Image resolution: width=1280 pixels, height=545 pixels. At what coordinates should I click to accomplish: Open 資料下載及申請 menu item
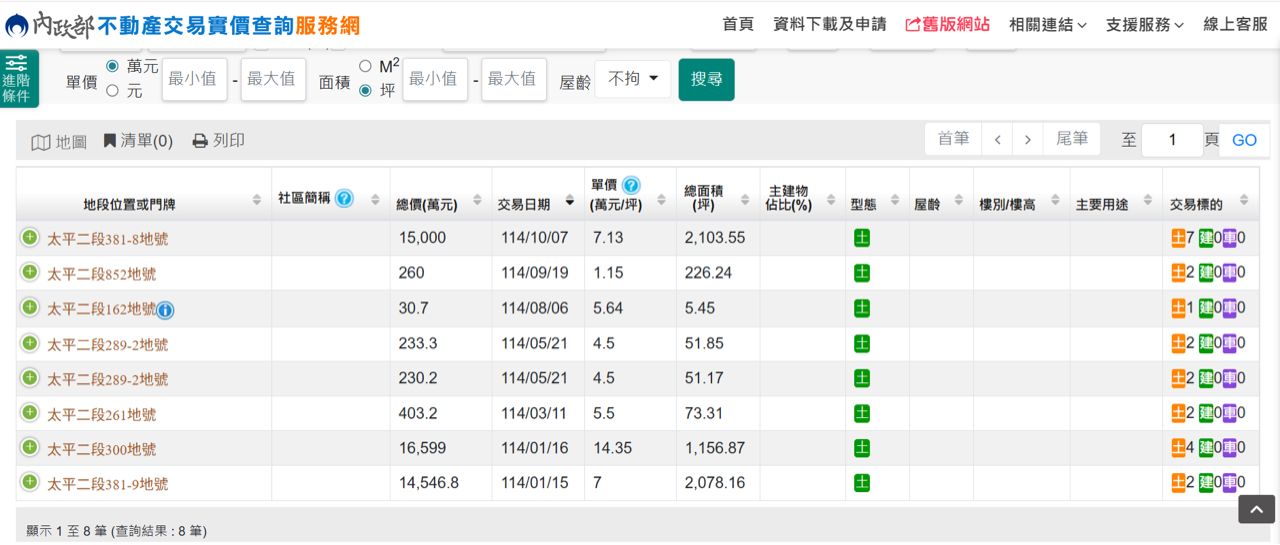pos(829,25)
